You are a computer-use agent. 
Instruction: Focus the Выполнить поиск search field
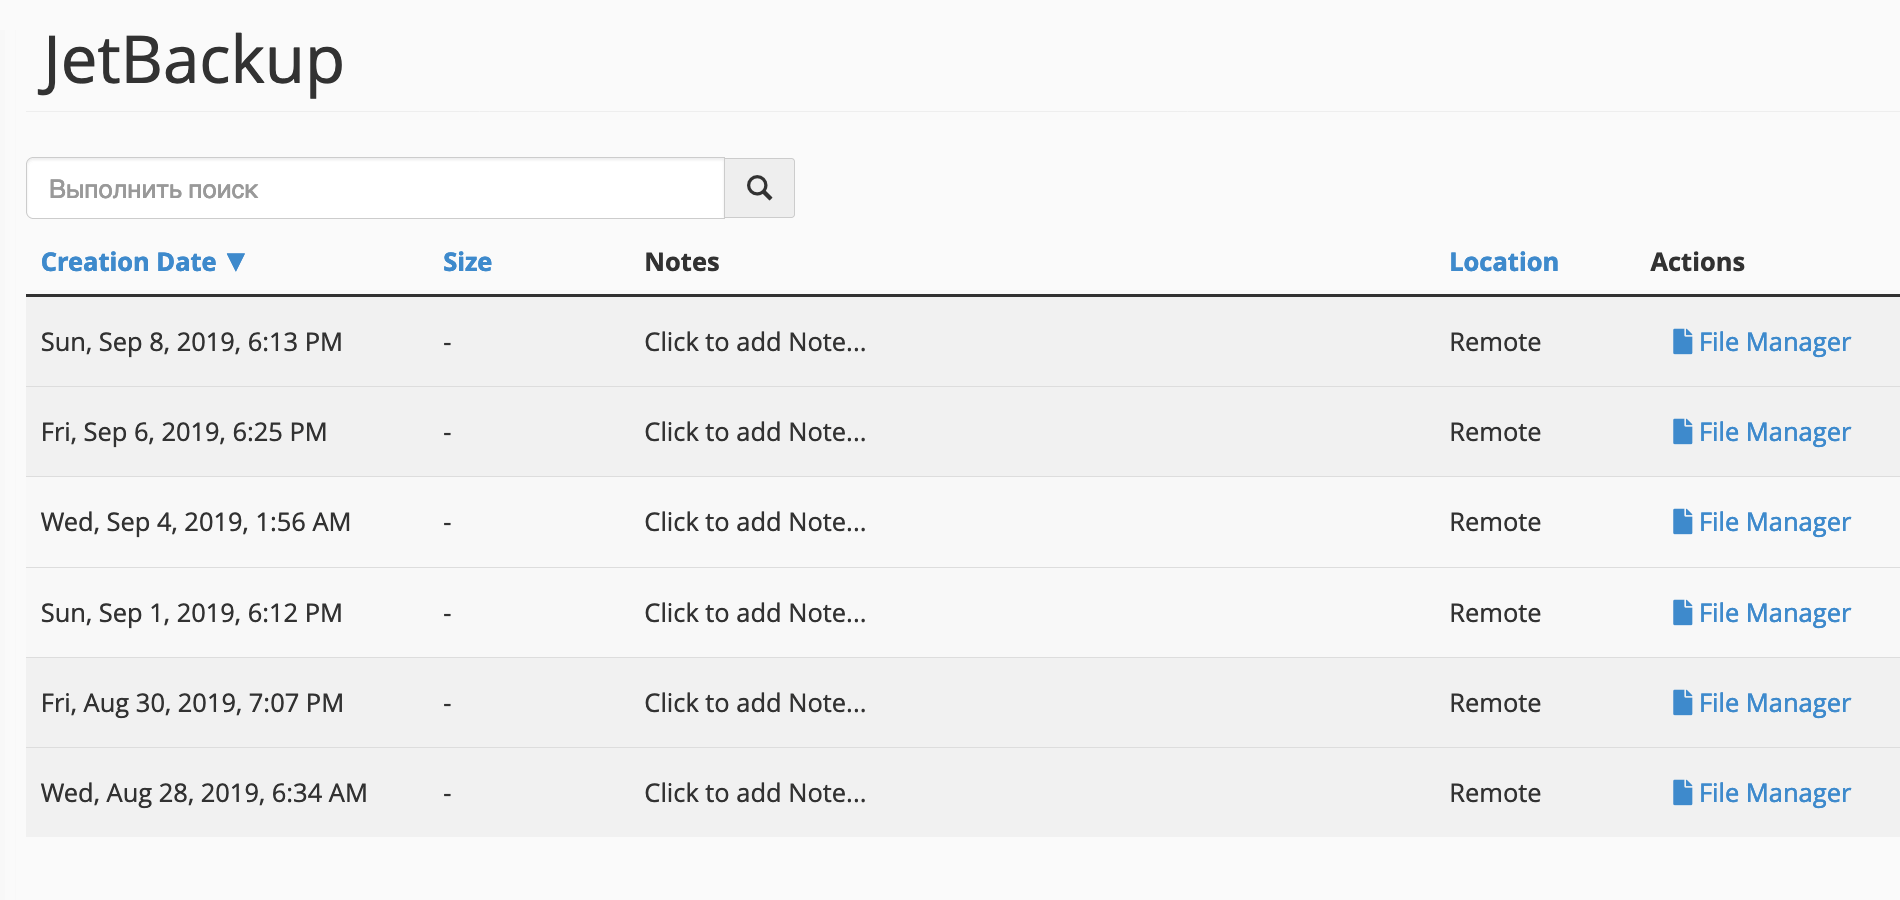375,188
